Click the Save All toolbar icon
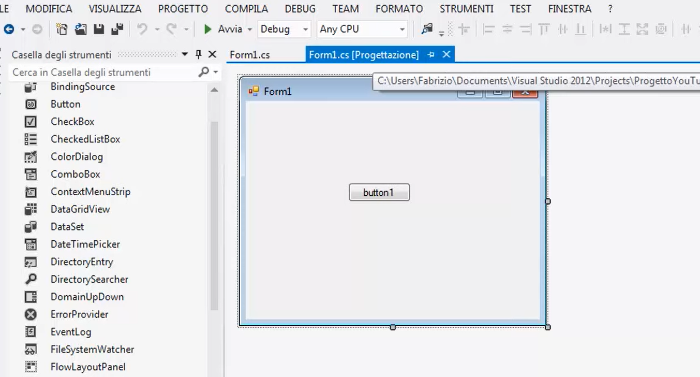Screen dimensions: 700x377 tap(117, 29)
